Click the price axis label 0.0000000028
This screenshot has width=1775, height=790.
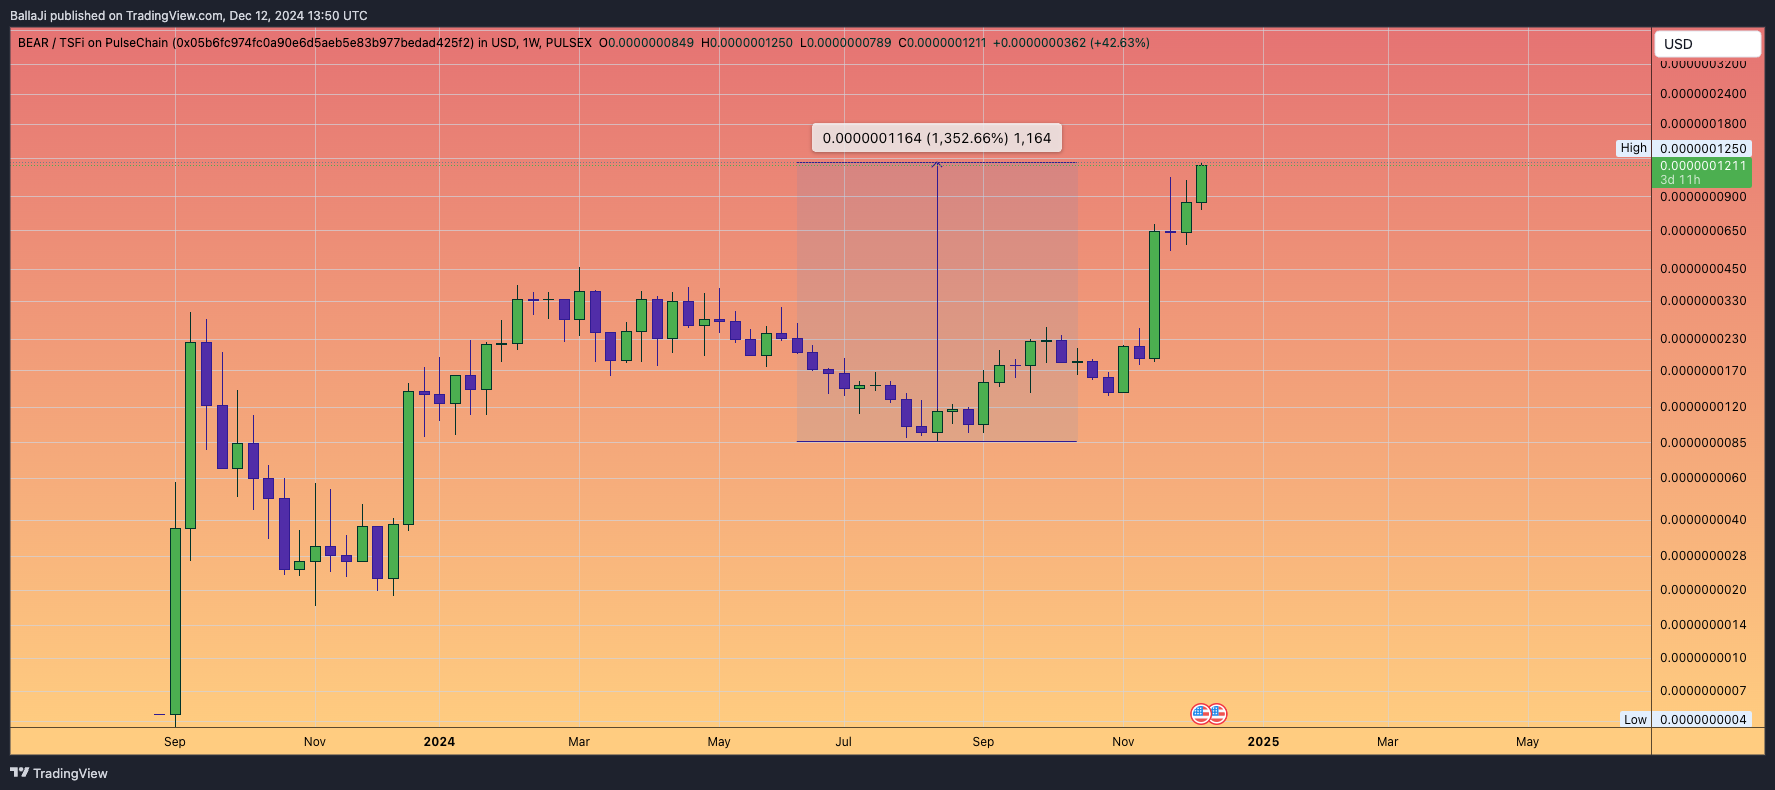point(1703,556)
